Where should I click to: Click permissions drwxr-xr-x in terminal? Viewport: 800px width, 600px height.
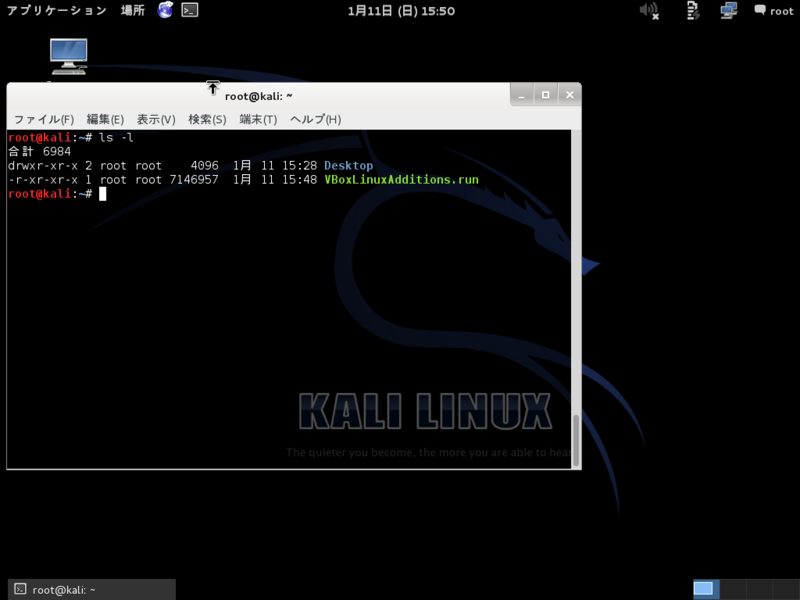pos(43,165)
